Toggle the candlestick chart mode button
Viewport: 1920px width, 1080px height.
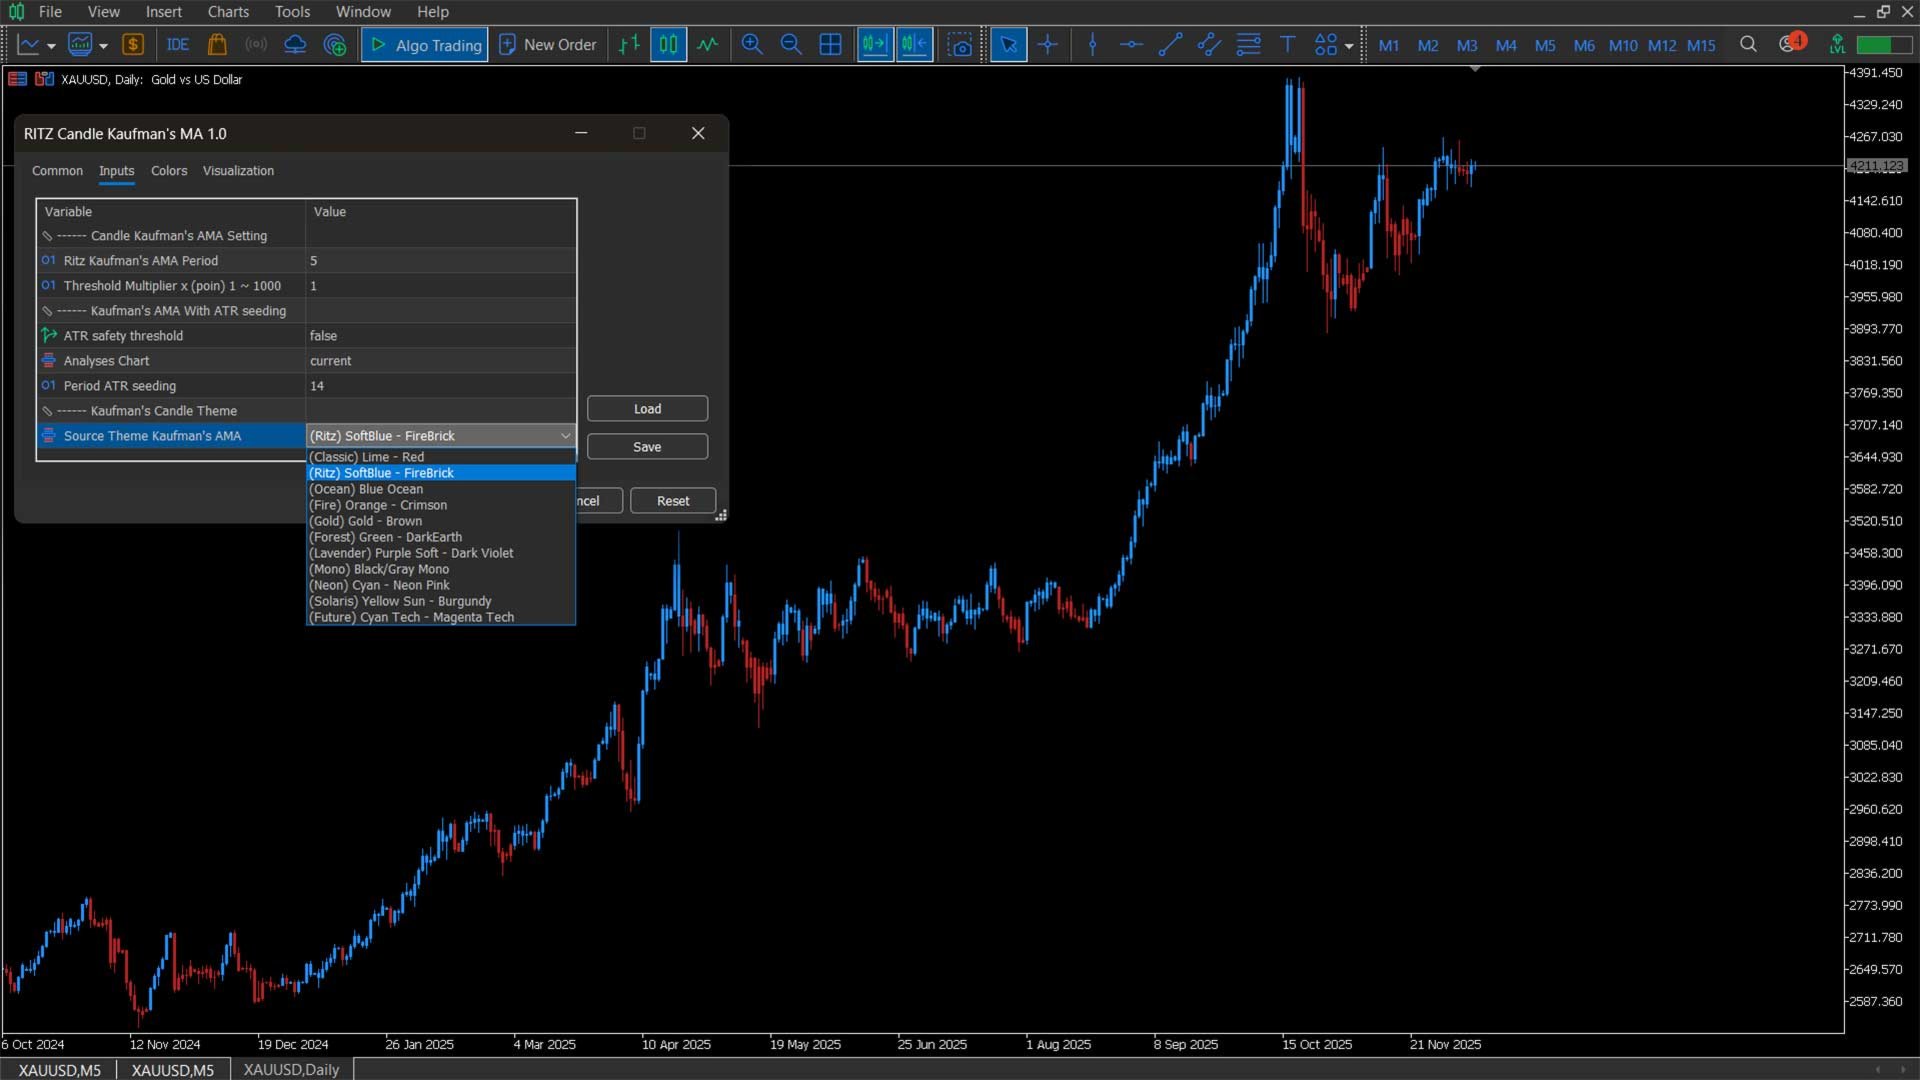click(x=668, y=45)
